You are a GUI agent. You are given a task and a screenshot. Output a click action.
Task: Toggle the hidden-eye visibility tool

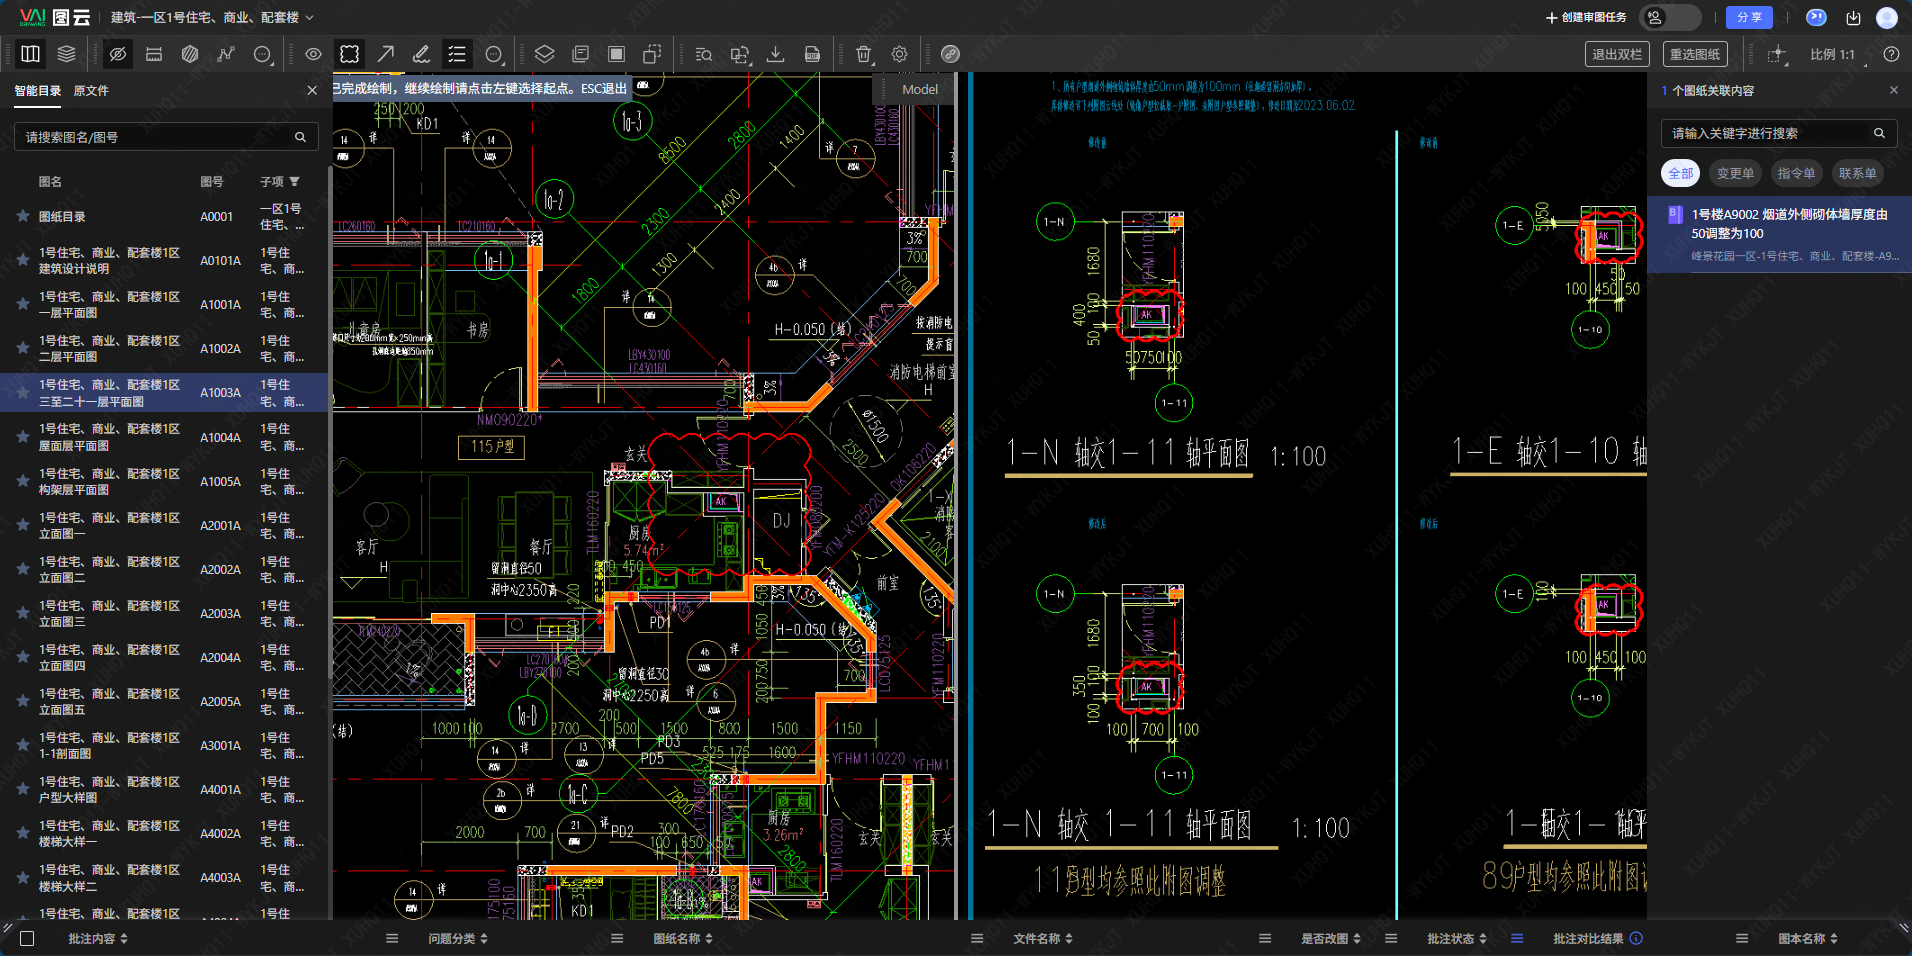(118, 54)
